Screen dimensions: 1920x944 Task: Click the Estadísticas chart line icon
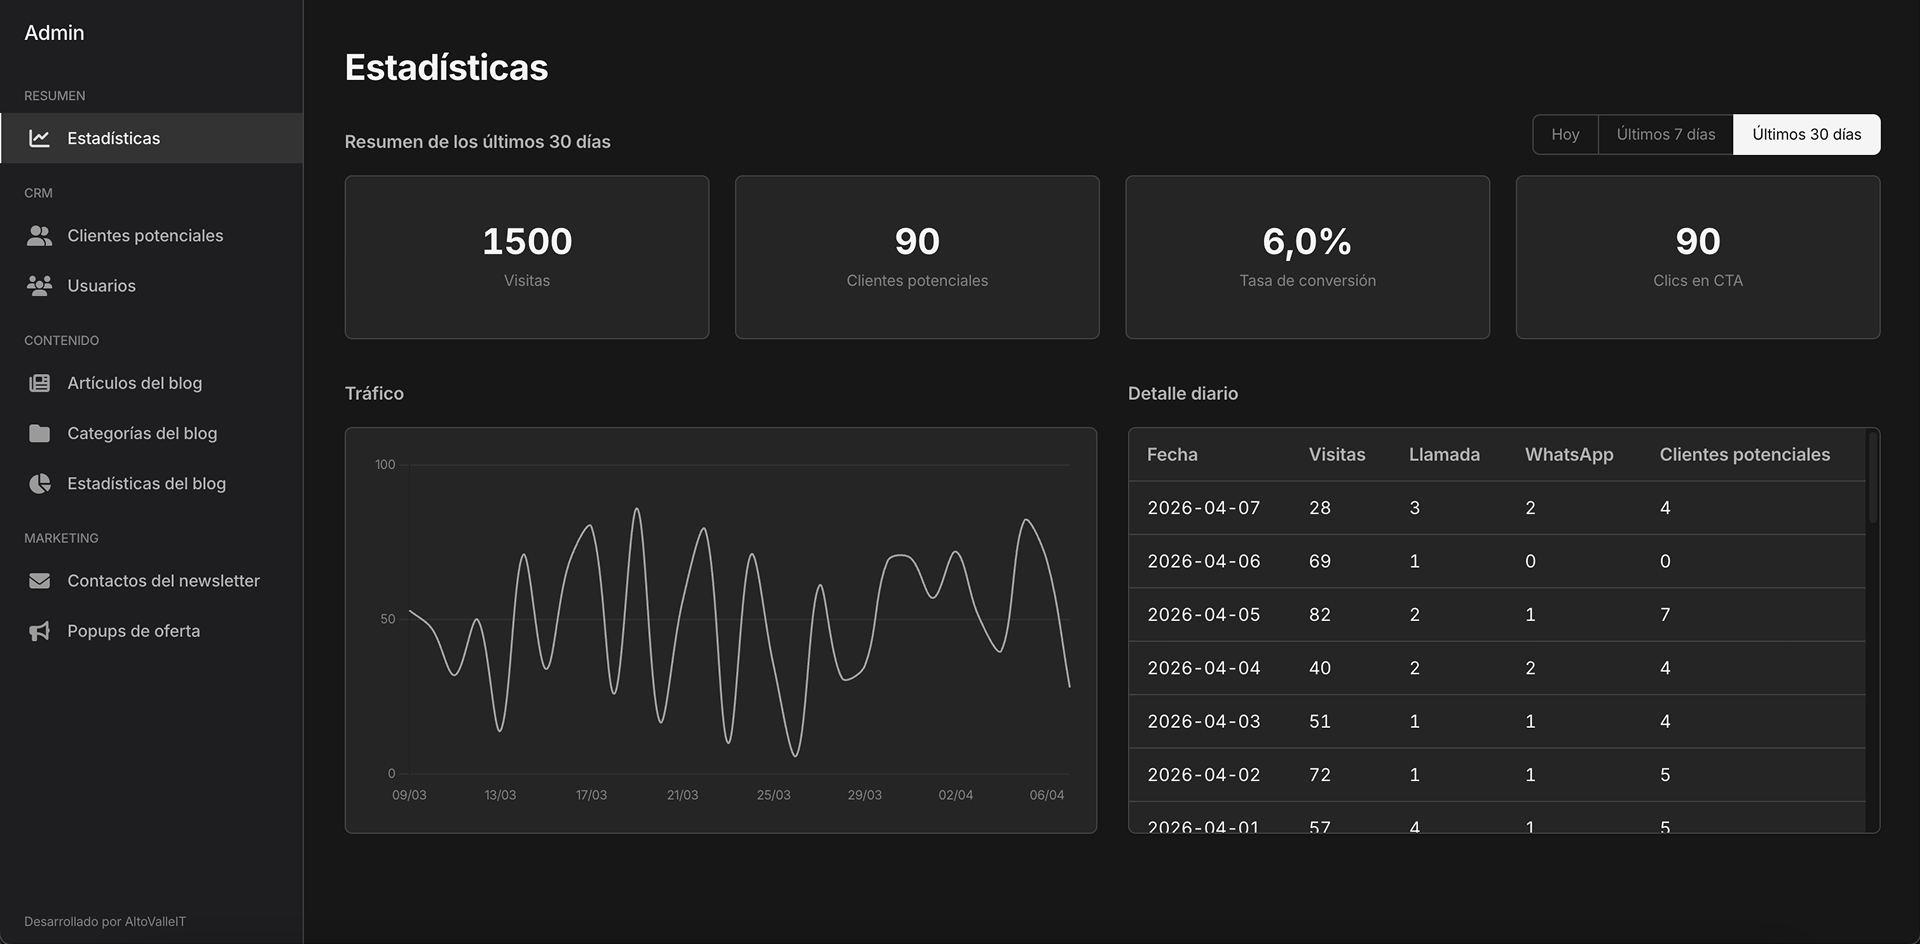pyautogui.click(x=39, y=138)
